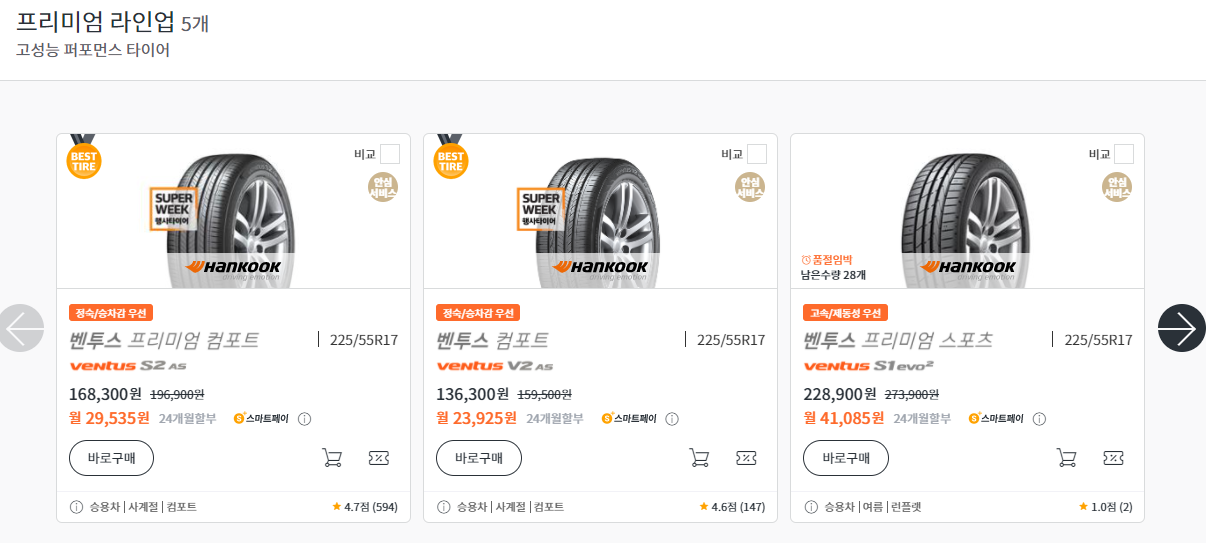Open 벤투스 프리미엄 스포츠 product title
The image size is (1206, 543).
[x=898, y=340]
